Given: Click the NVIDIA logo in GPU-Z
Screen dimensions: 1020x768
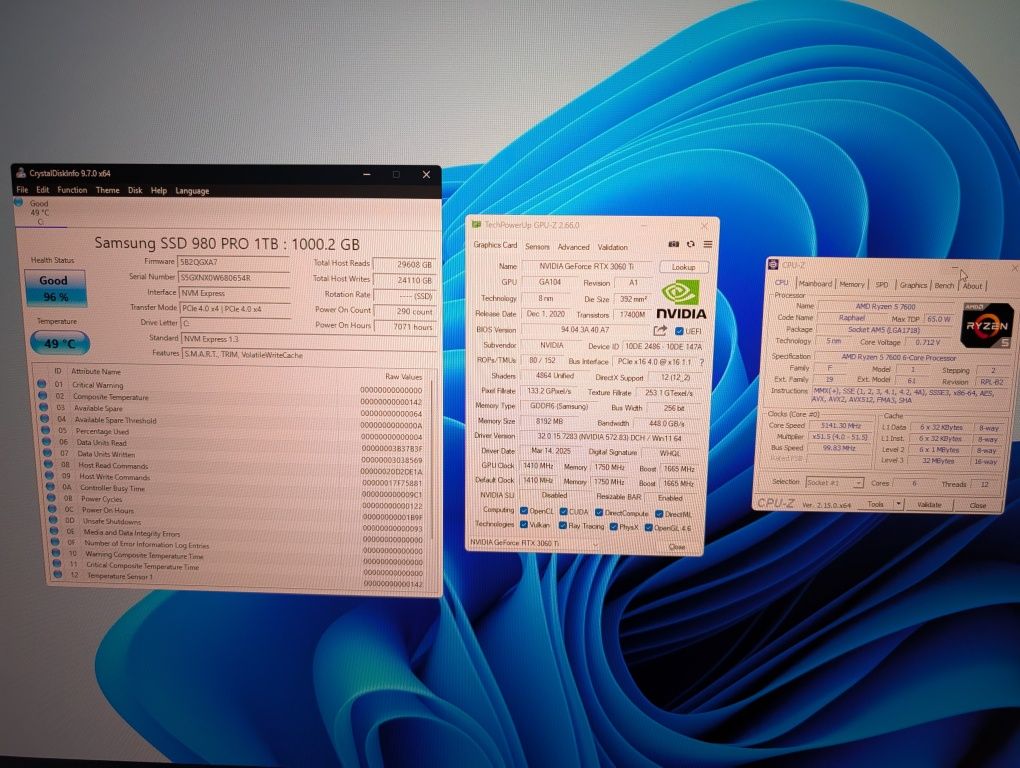Looking at the screenshot, I should [x=681, y=300].
